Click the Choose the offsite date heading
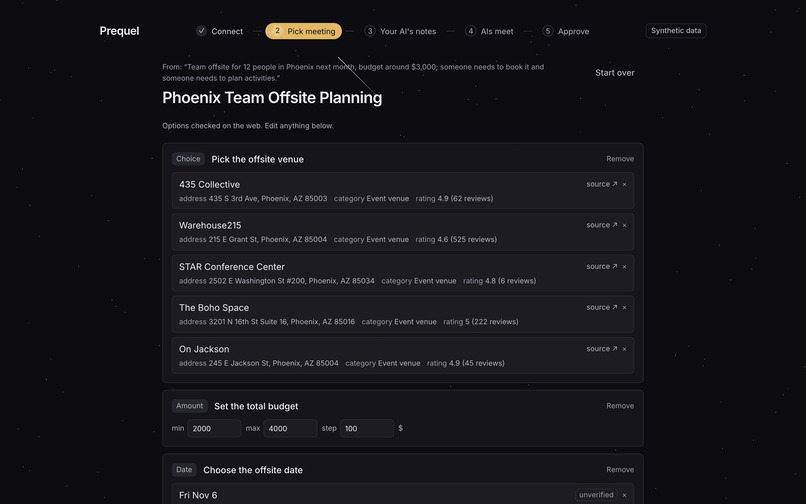 253,470
